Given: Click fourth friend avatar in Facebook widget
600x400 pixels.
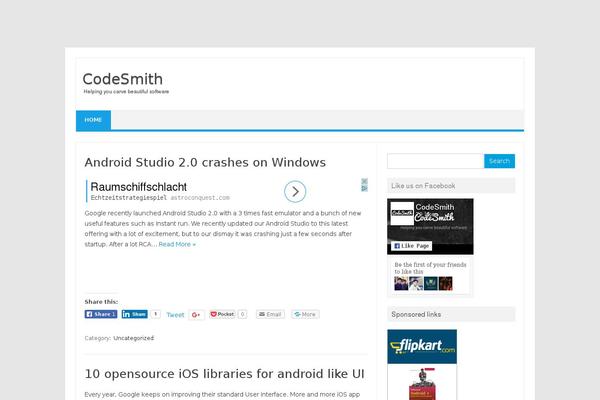Looking at the screenshot, I should [445, 284].
